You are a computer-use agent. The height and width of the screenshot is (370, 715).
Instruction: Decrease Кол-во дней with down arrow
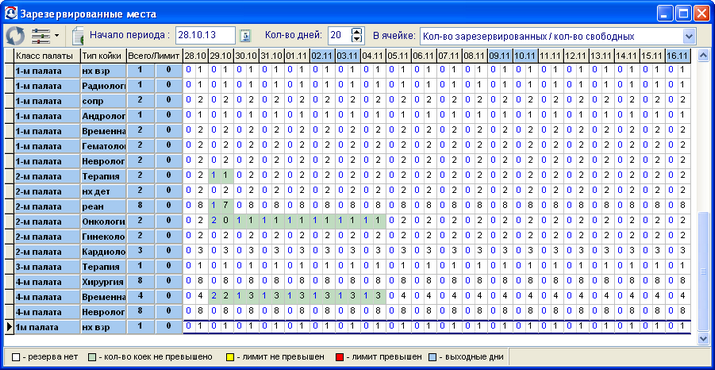[357, 39]
